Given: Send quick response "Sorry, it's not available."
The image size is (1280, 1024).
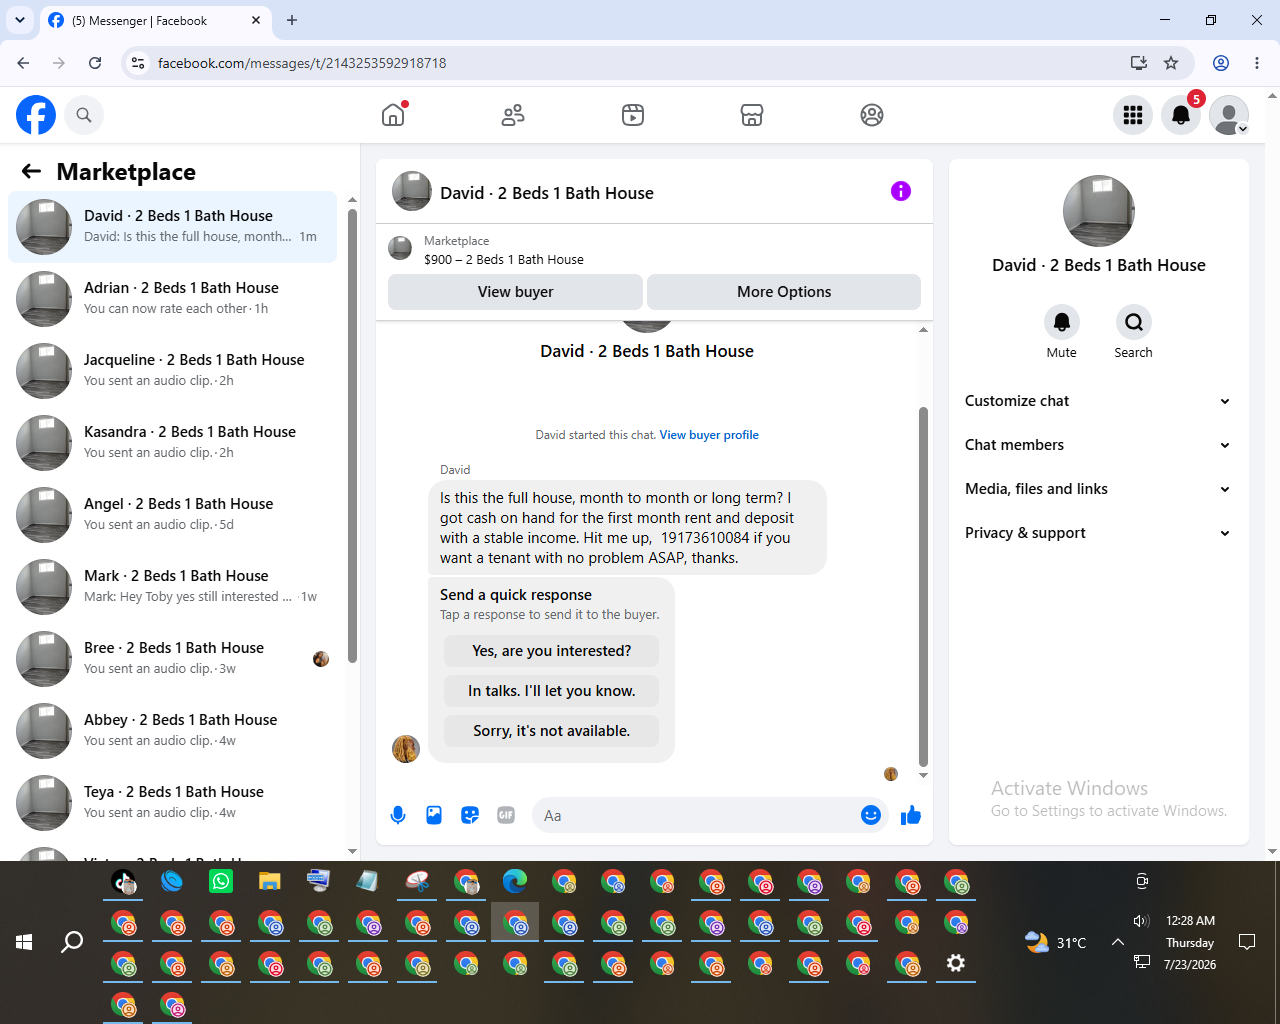Looking at the screenshot, I should click(x=551, y=731).
